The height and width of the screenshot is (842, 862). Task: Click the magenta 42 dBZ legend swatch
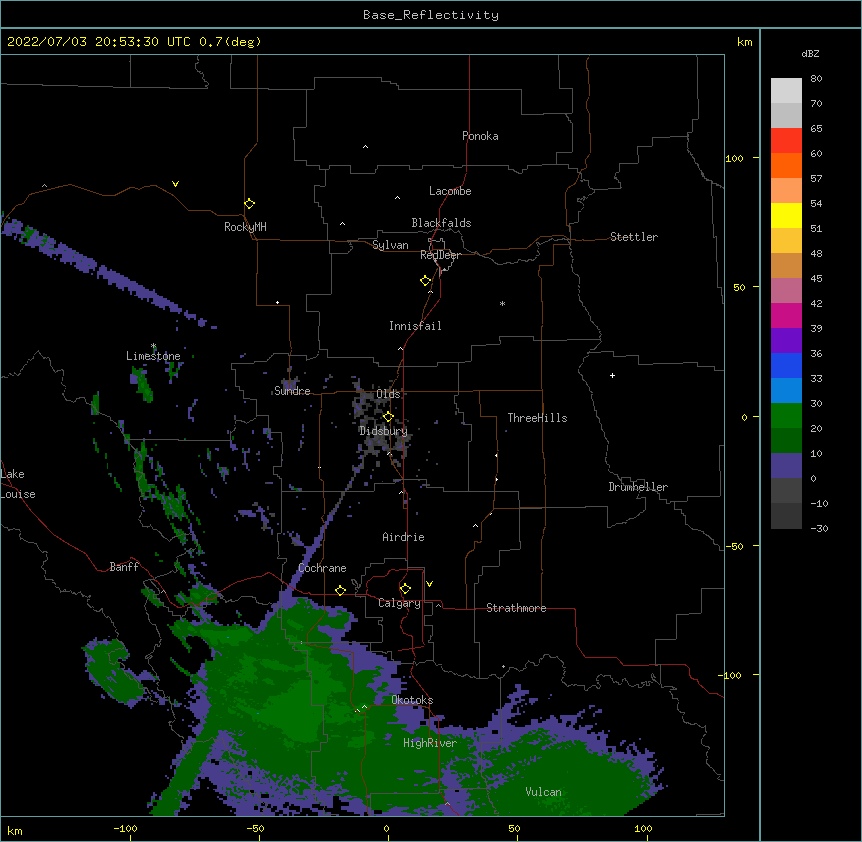point(786,315)
